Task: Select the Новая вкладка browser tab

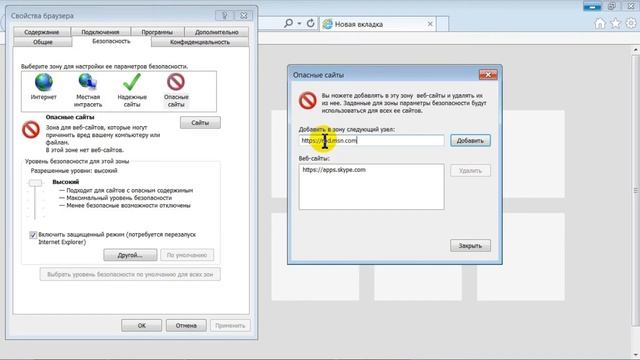Action: point(378,24)
